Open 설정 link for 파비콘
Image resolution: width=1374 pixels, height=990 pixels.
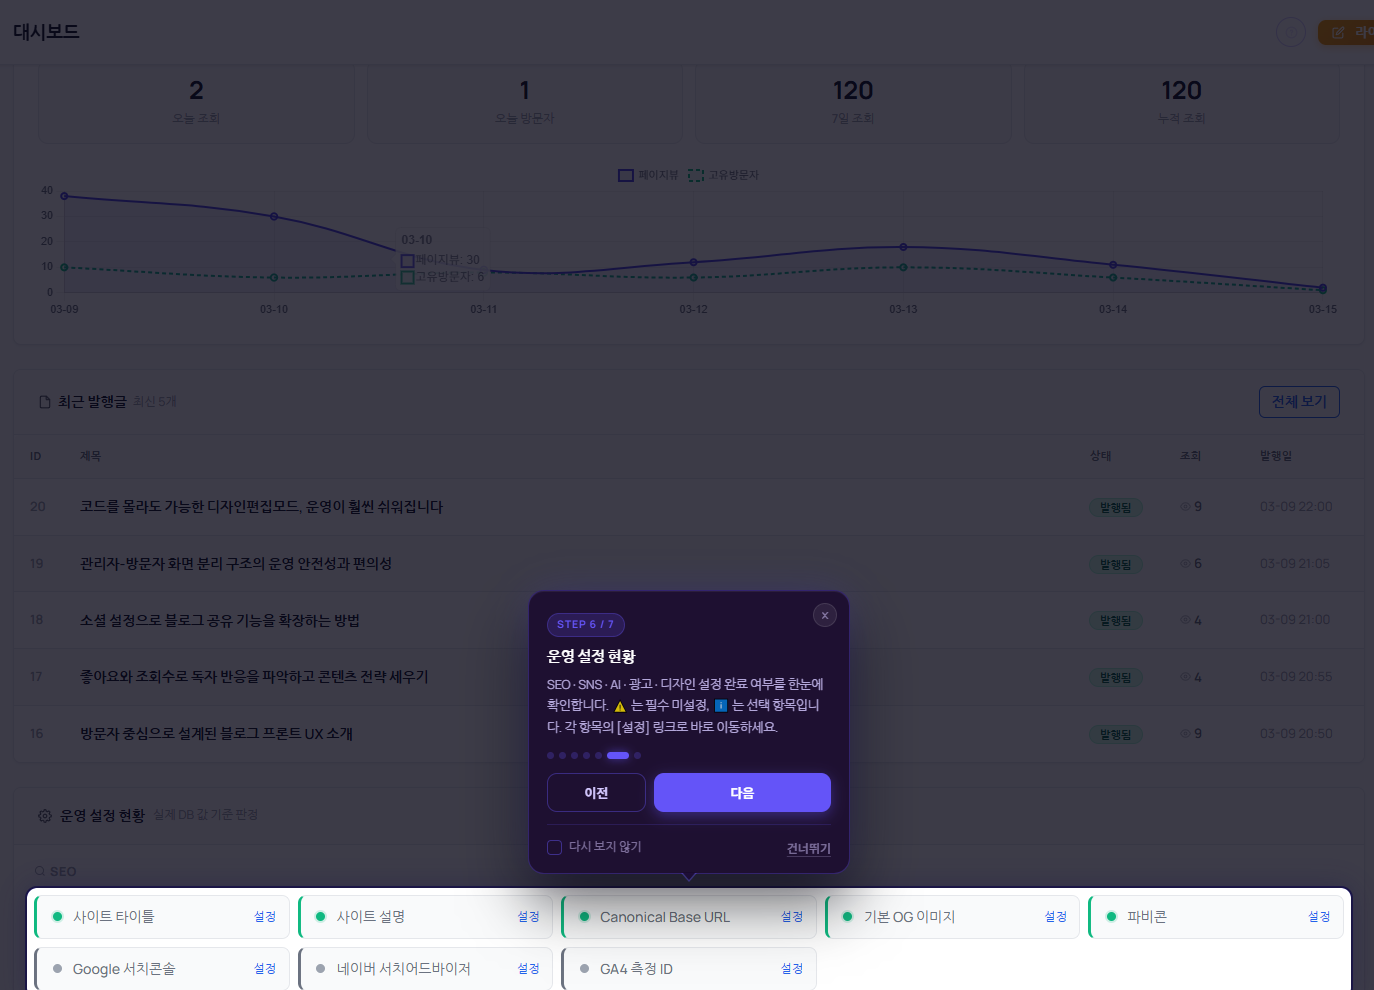coord(1318,917)
